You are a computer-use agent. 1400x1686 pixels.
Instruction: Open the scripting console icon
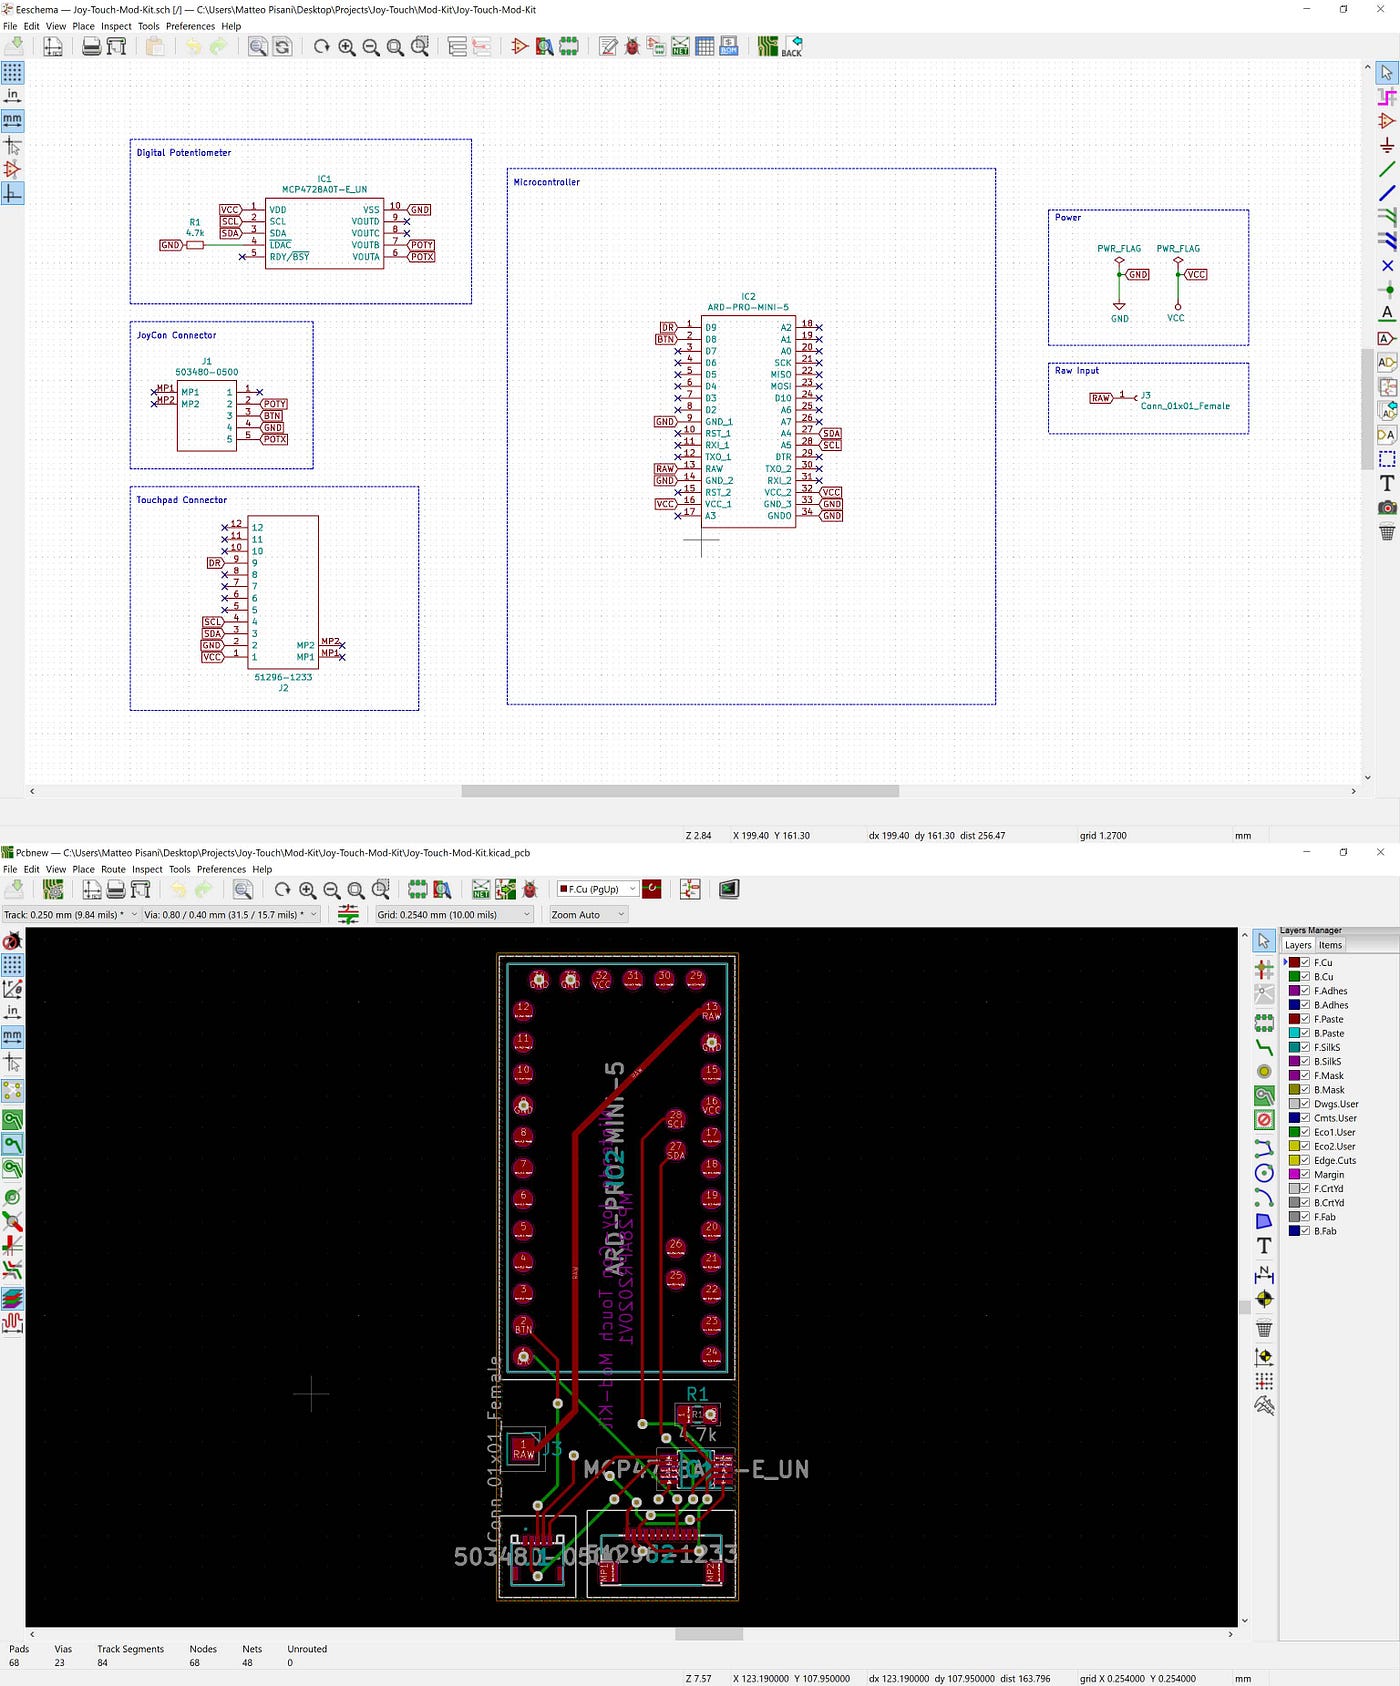(729, 889)
